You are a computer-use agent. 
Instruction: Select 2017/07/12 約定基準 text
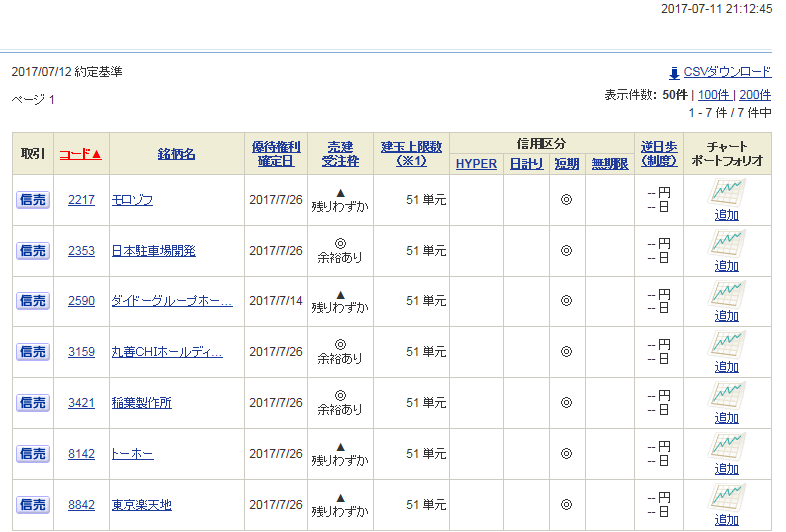point(67,72)
